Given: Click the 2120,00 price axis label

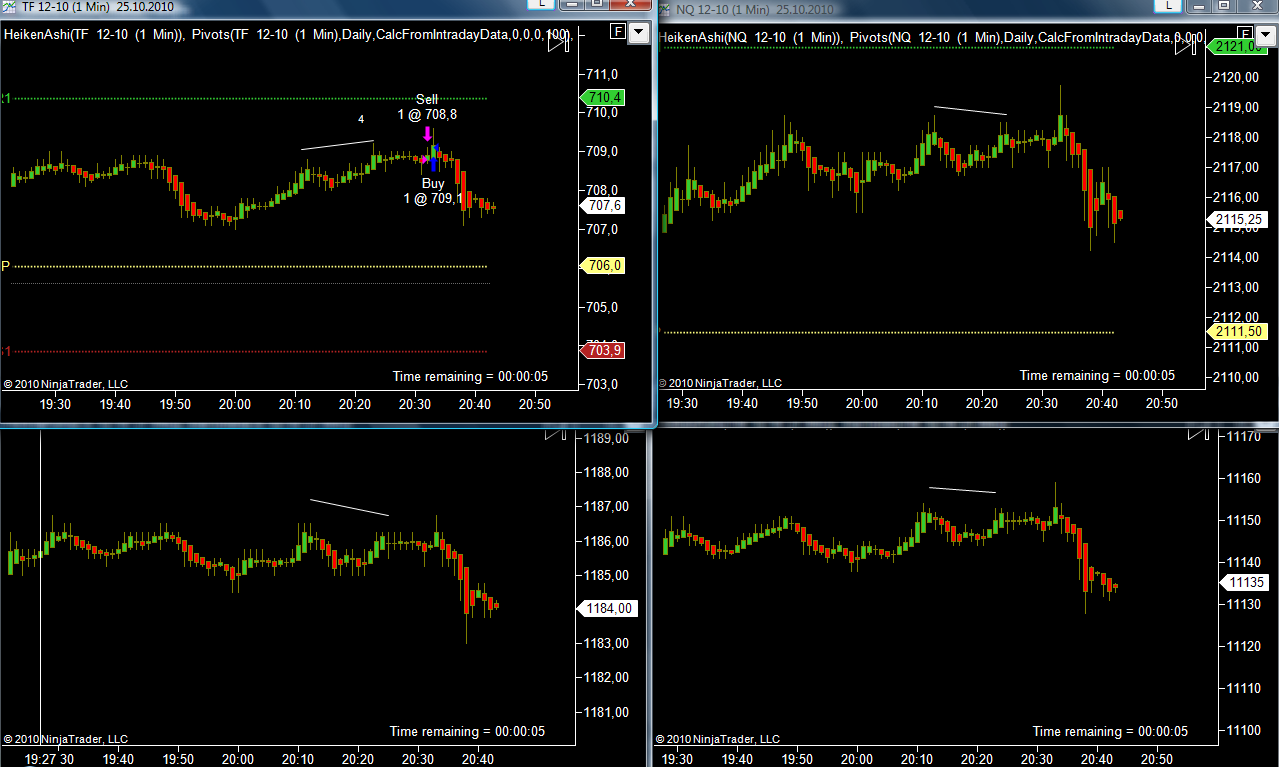Looking at the screenshot, I should (x=1236, y=78).
